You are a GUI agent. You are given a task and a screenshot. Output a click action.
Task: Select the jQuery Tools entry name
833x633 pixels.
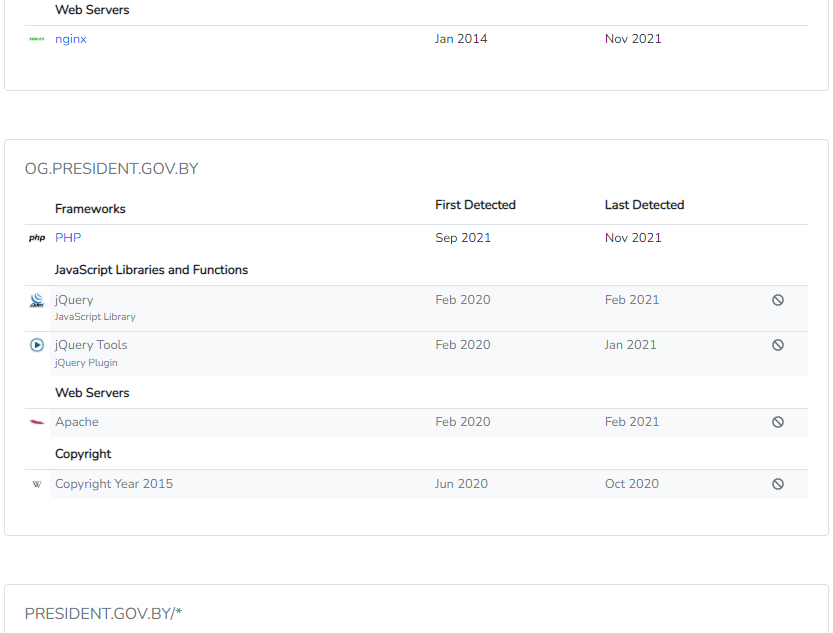click(x=91, y=345)
